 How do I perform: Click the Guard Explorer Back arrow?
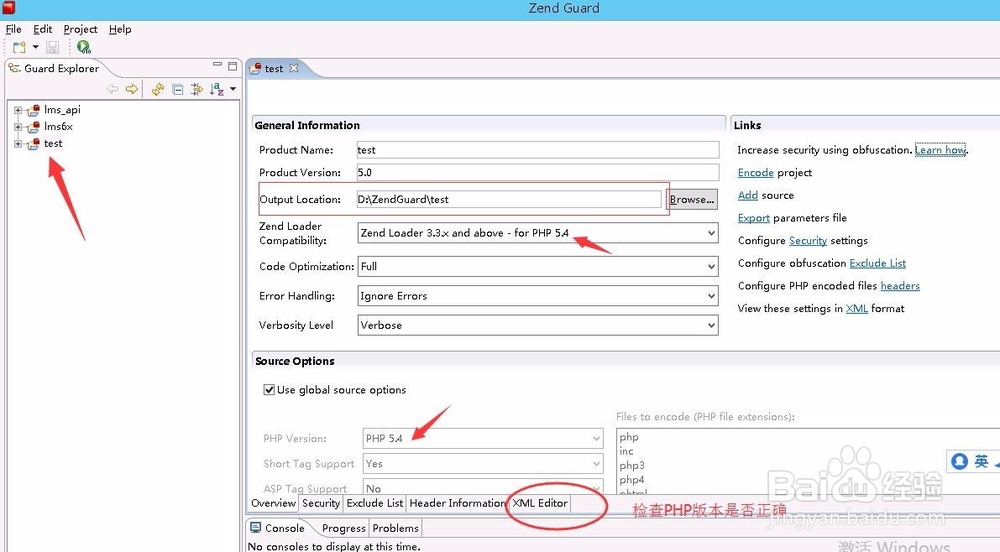(112, 89)
